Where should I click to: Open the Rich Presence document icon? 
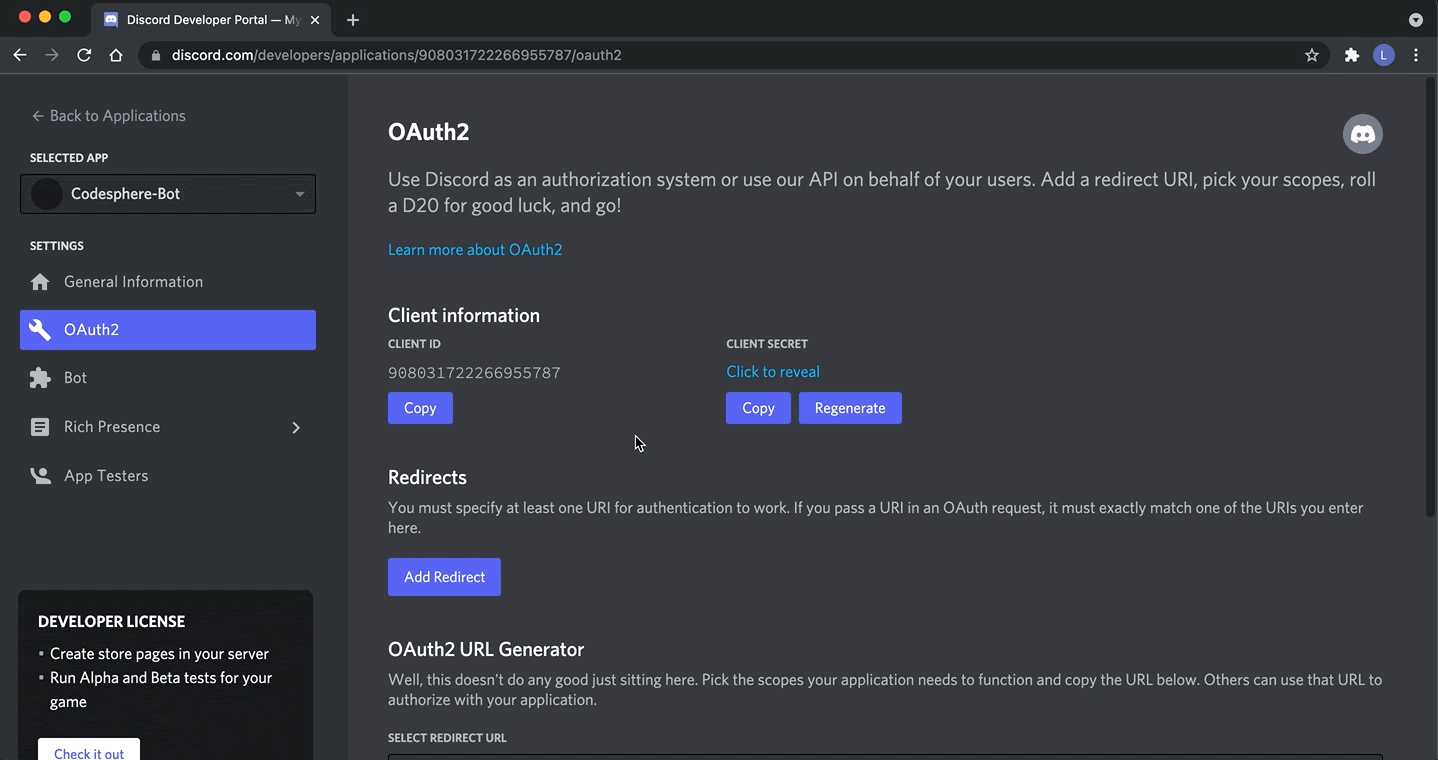(x=40, y=426)
